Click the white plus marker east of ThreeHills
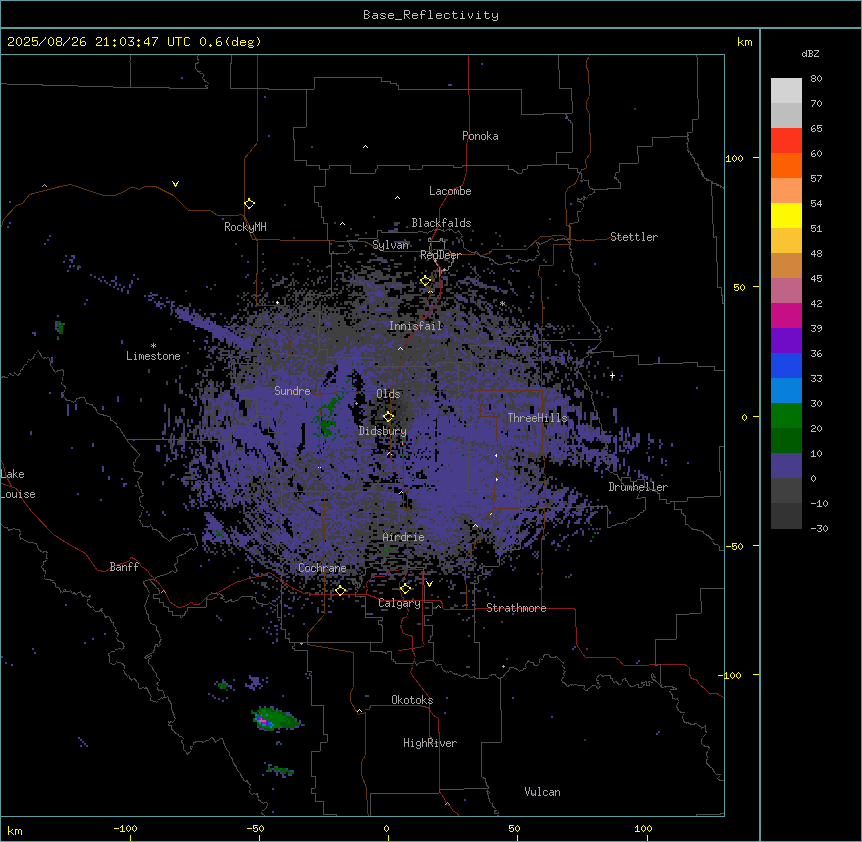This screenshot has height=842, width=862. pyautogui.click(x=612, y=375)
